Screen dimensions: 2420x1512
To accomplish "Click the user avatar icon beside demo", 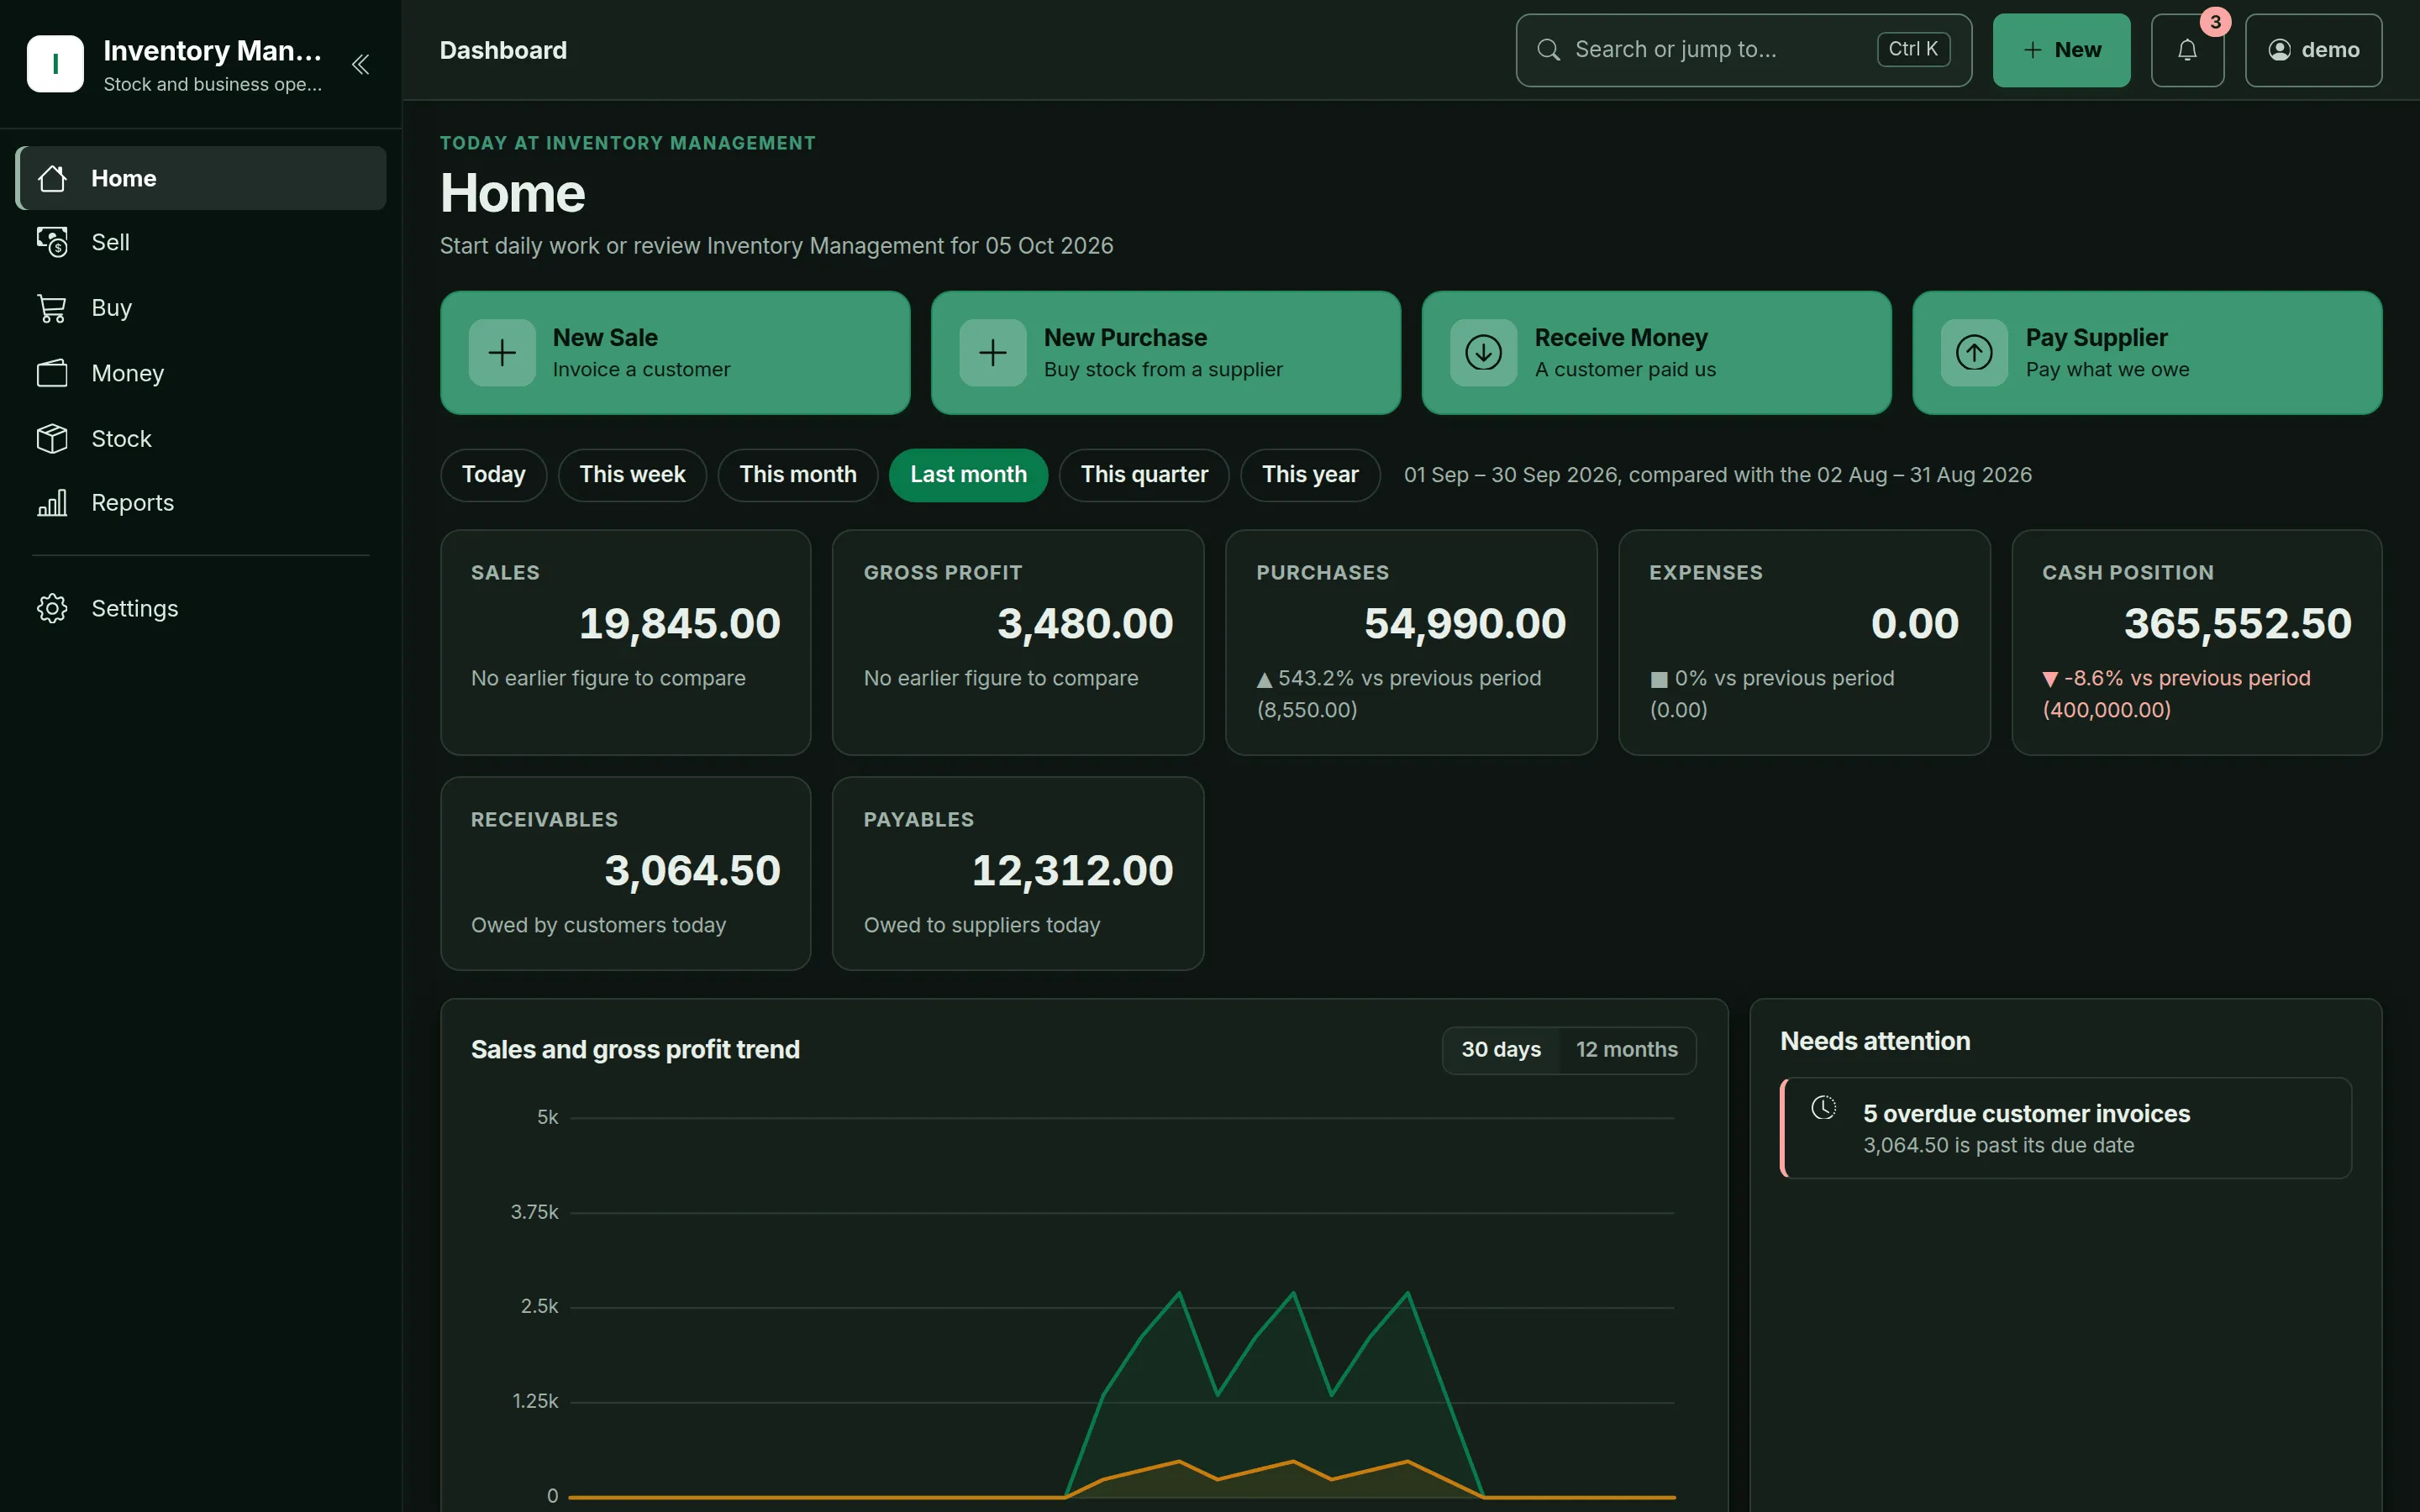I will coord(2279,50).
